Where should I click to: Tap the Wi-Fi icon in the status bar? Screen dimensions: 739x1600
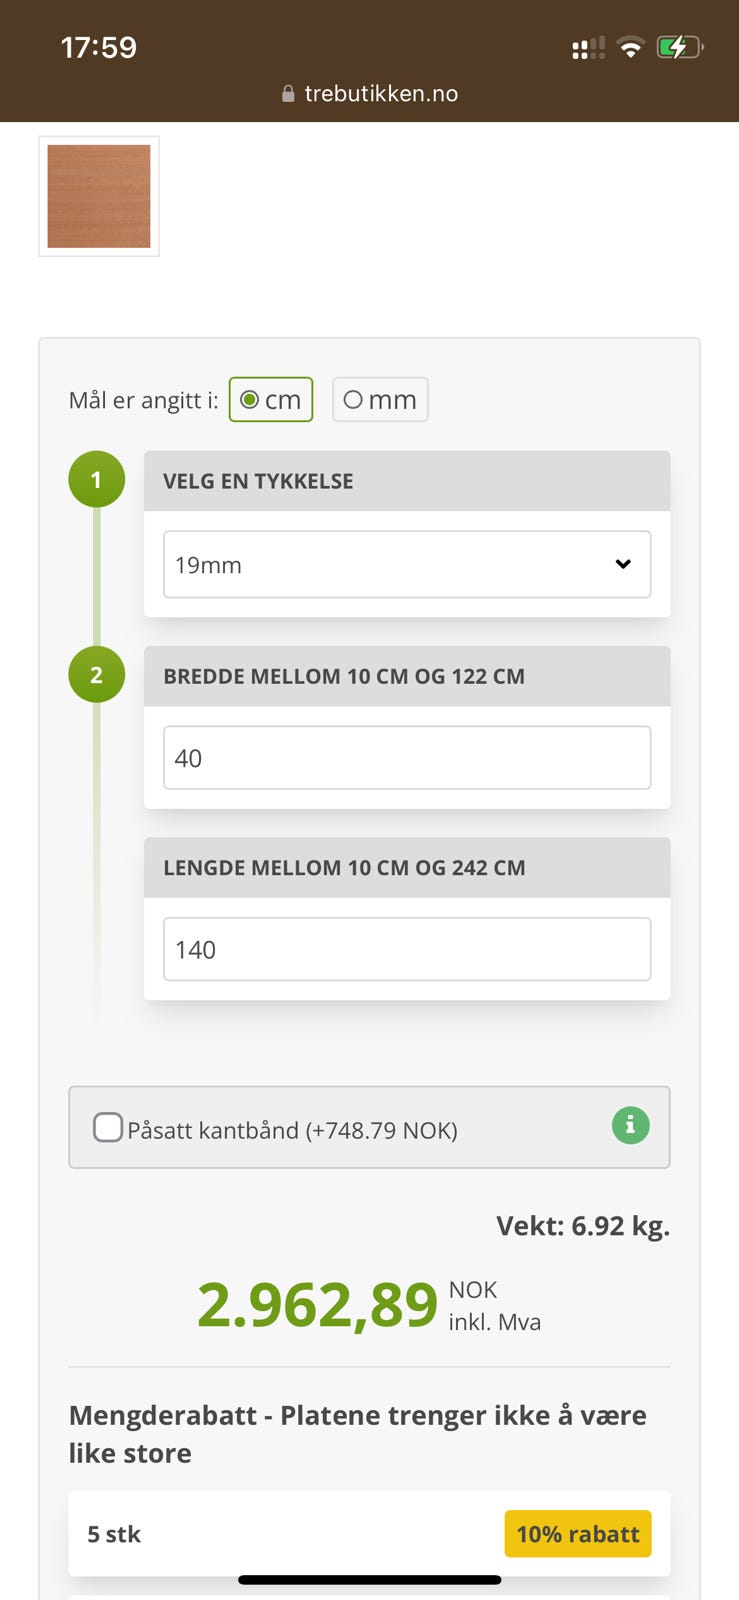tap(630, 46)
